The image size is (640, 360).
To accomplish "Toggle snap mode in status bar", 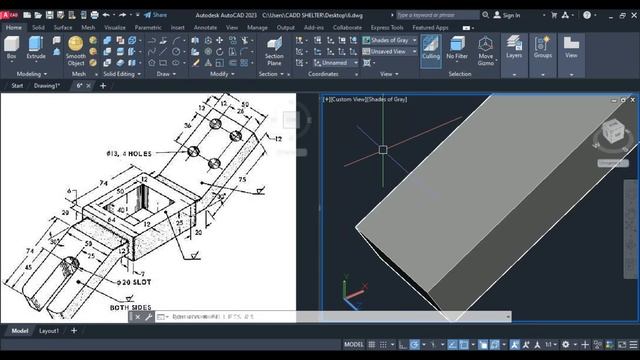I will 383,345.
